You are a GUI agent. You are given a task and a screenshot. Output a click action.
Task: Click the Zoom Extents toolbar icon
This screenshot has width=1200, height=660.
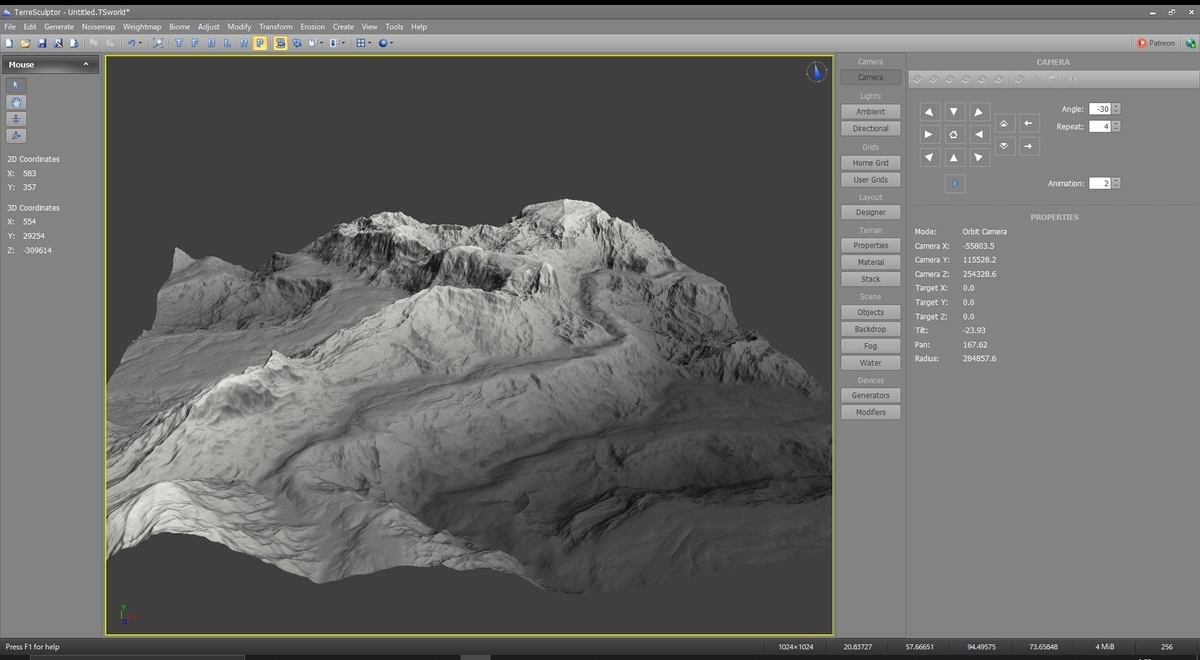click(158, 43)
